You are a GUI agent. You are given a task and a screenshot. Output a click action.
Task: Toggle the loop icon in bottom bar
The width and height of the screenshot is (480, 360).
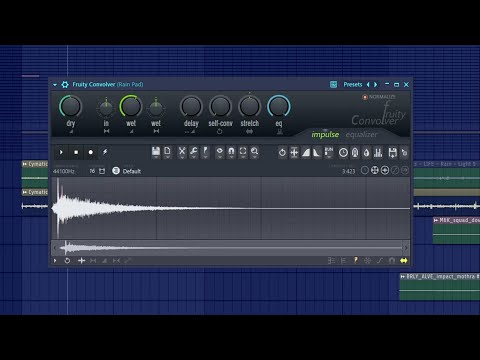[x=67, y=261]
